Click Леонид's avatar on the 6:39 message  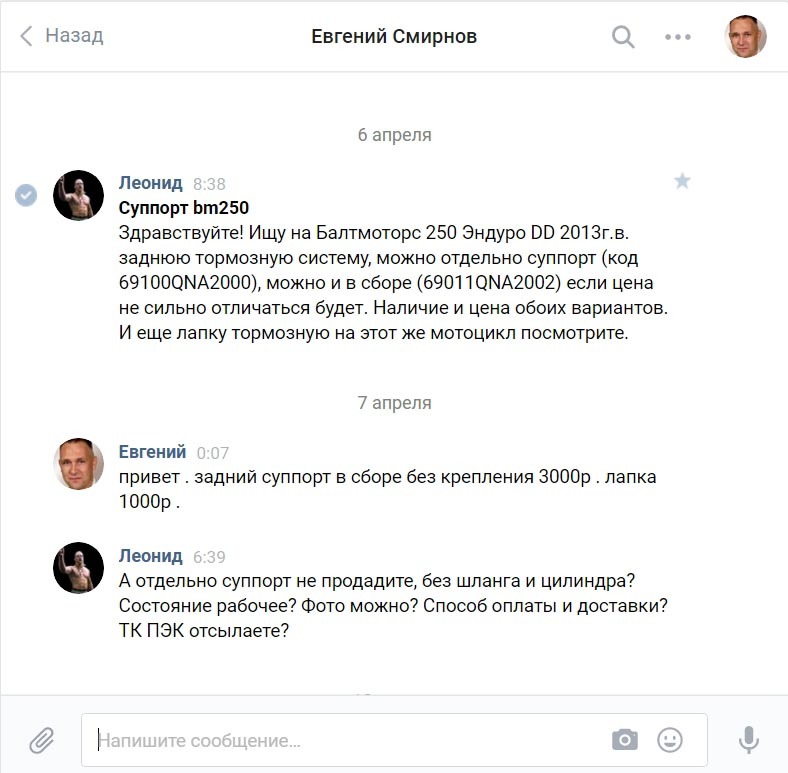pos(78,567)
